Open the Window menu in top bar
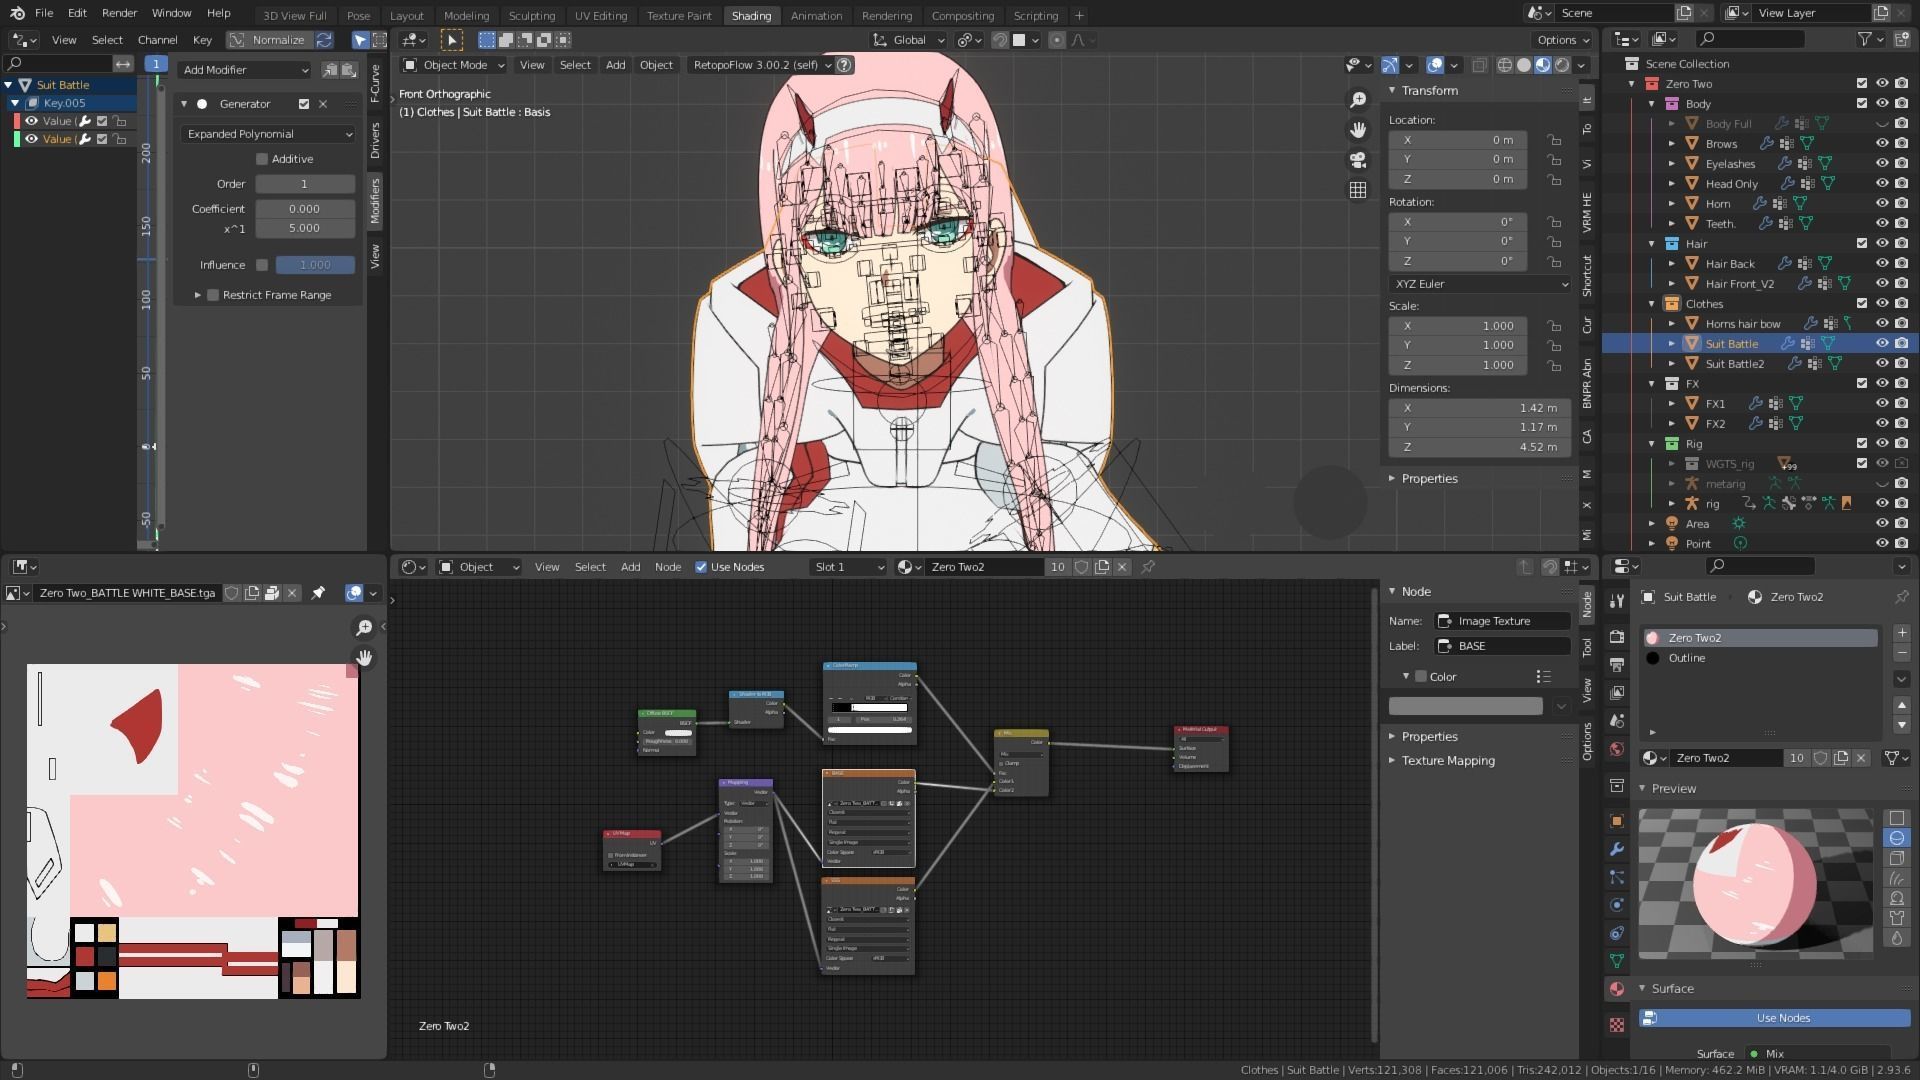This screenshot has width=1920, height=1080. [x=171, y=13]
